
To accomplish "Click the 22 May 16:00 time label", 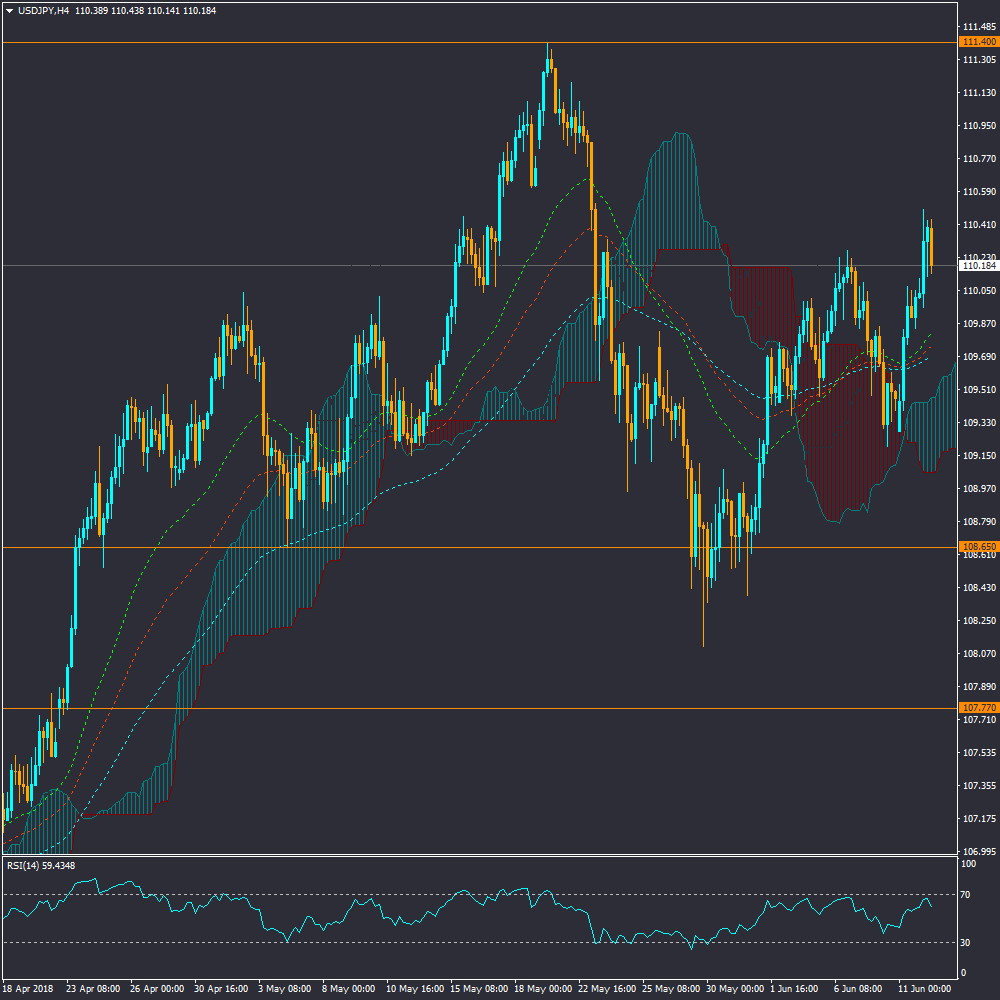I will coord(605,987).
